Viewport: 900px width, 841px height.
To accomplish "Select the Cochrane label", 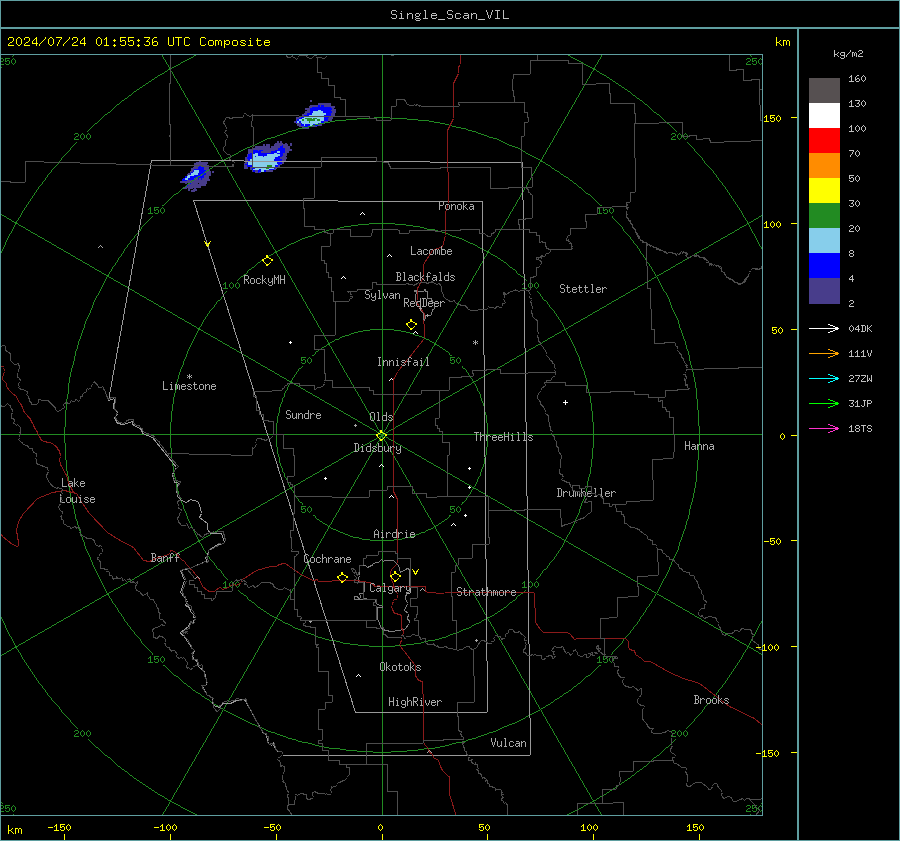I will coord(327,559).
